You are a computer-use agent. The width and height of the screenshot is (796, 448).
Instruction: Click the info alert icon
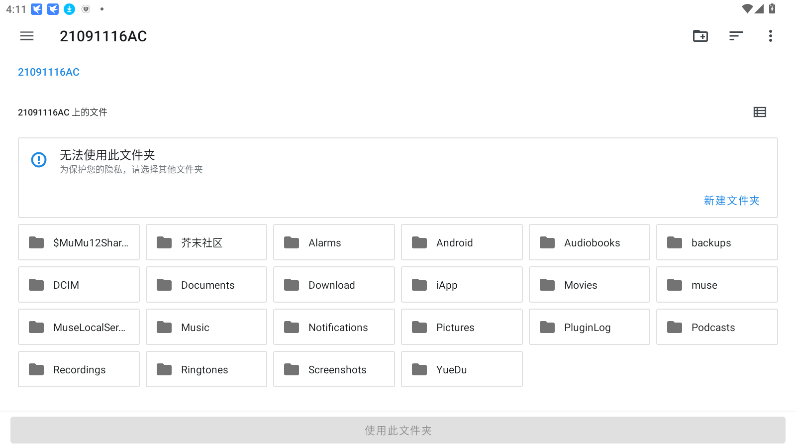click(x=39, y=160)
